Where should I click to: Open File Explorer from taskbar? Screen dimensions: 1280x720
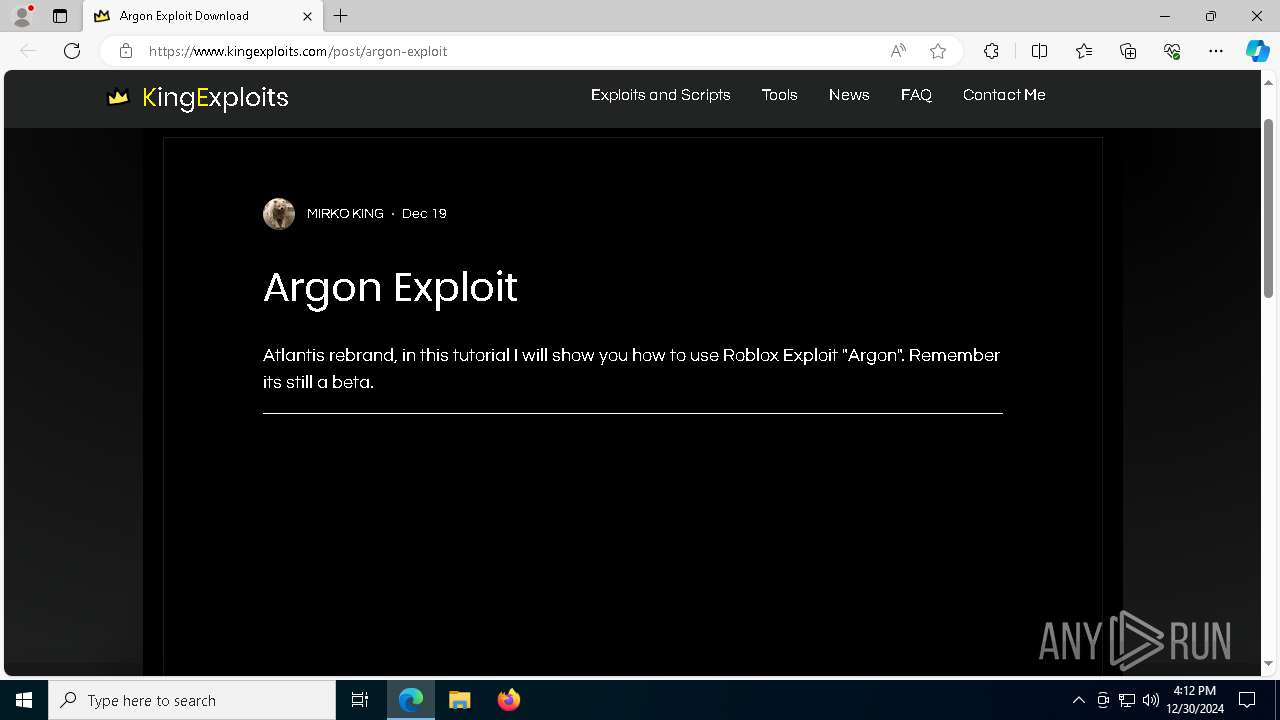(460, 700)
